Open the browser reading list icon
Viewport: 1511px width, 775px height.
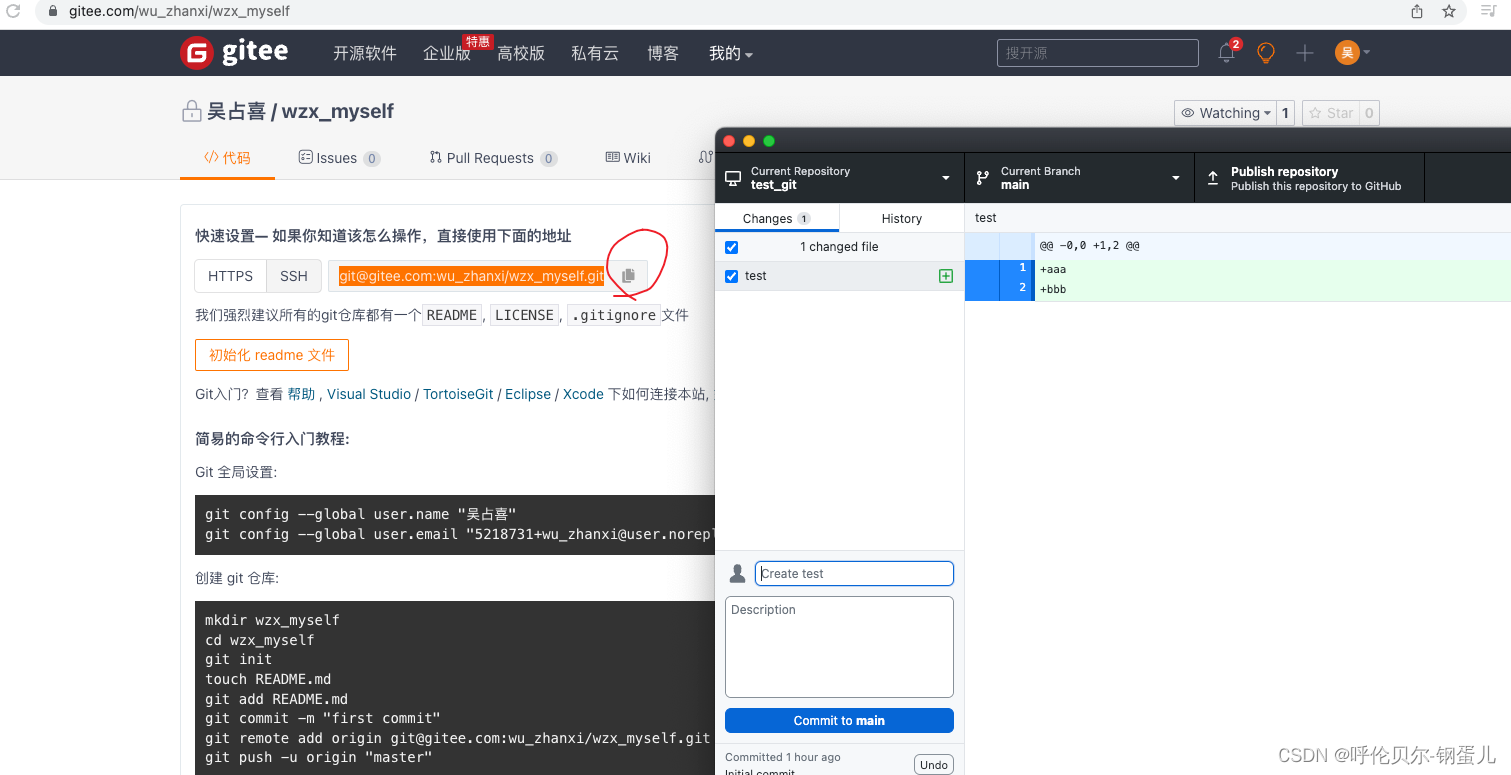(1487, 11)
